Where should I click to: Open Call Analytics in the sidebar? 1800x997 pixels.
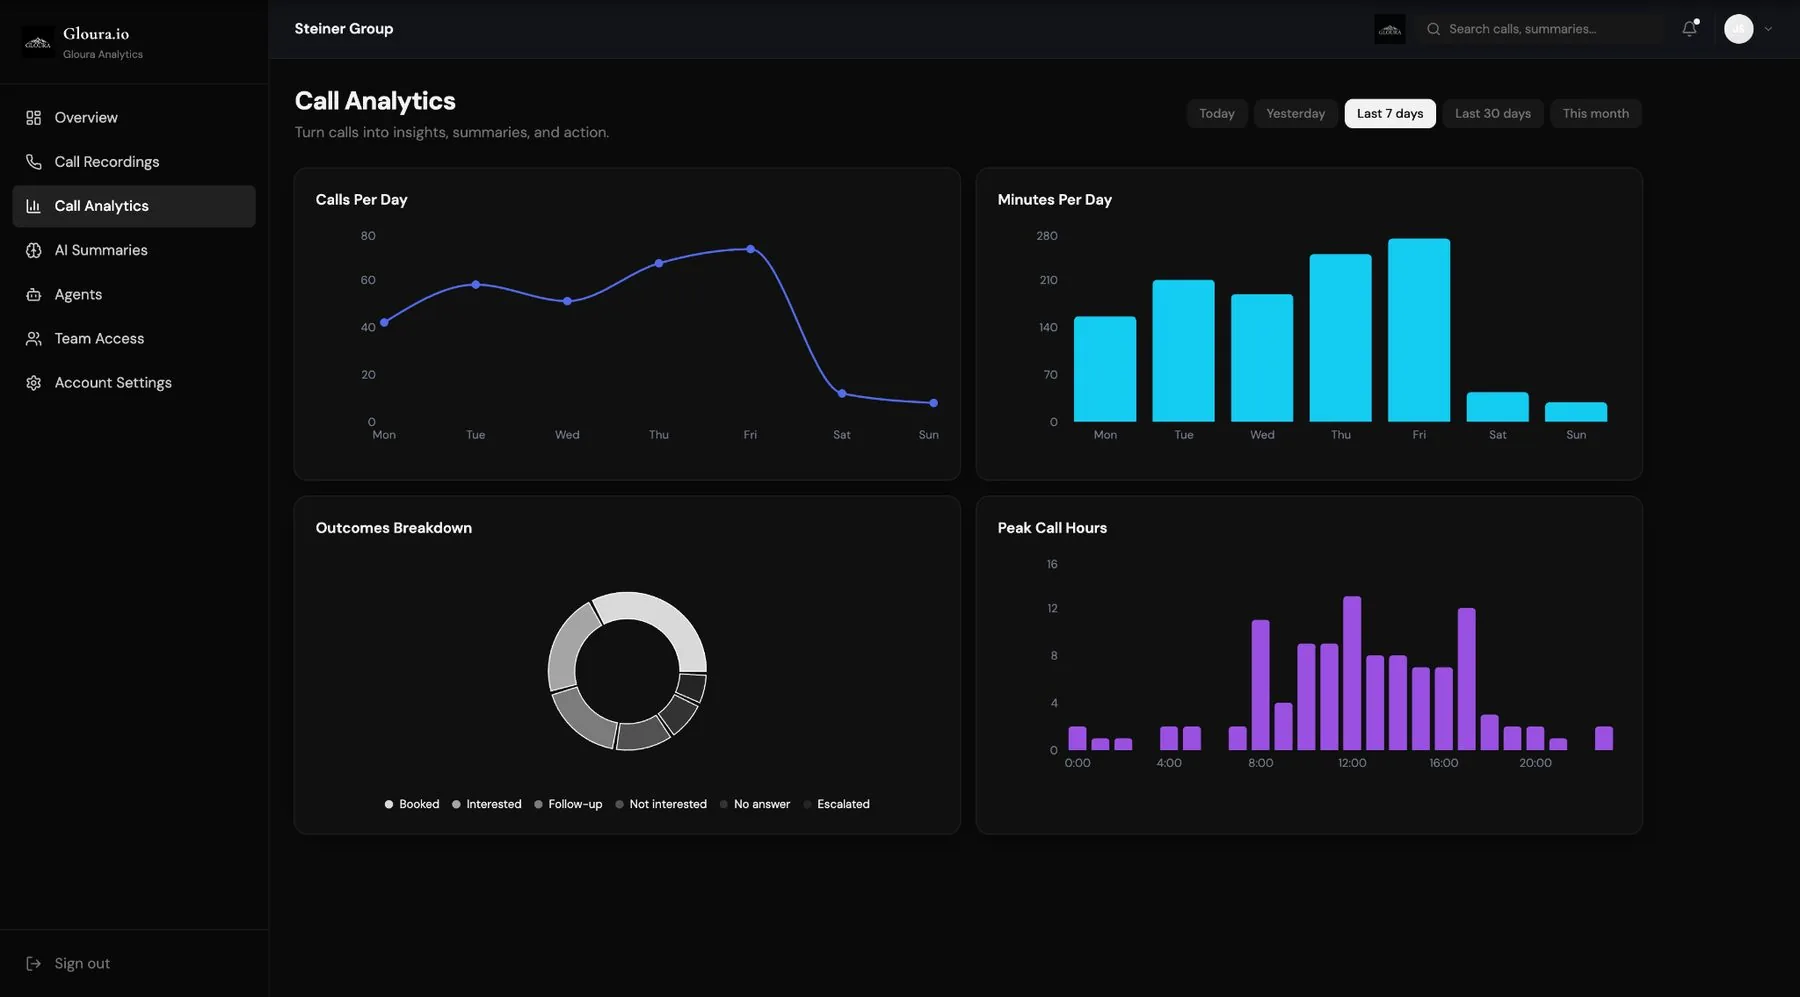134,206
